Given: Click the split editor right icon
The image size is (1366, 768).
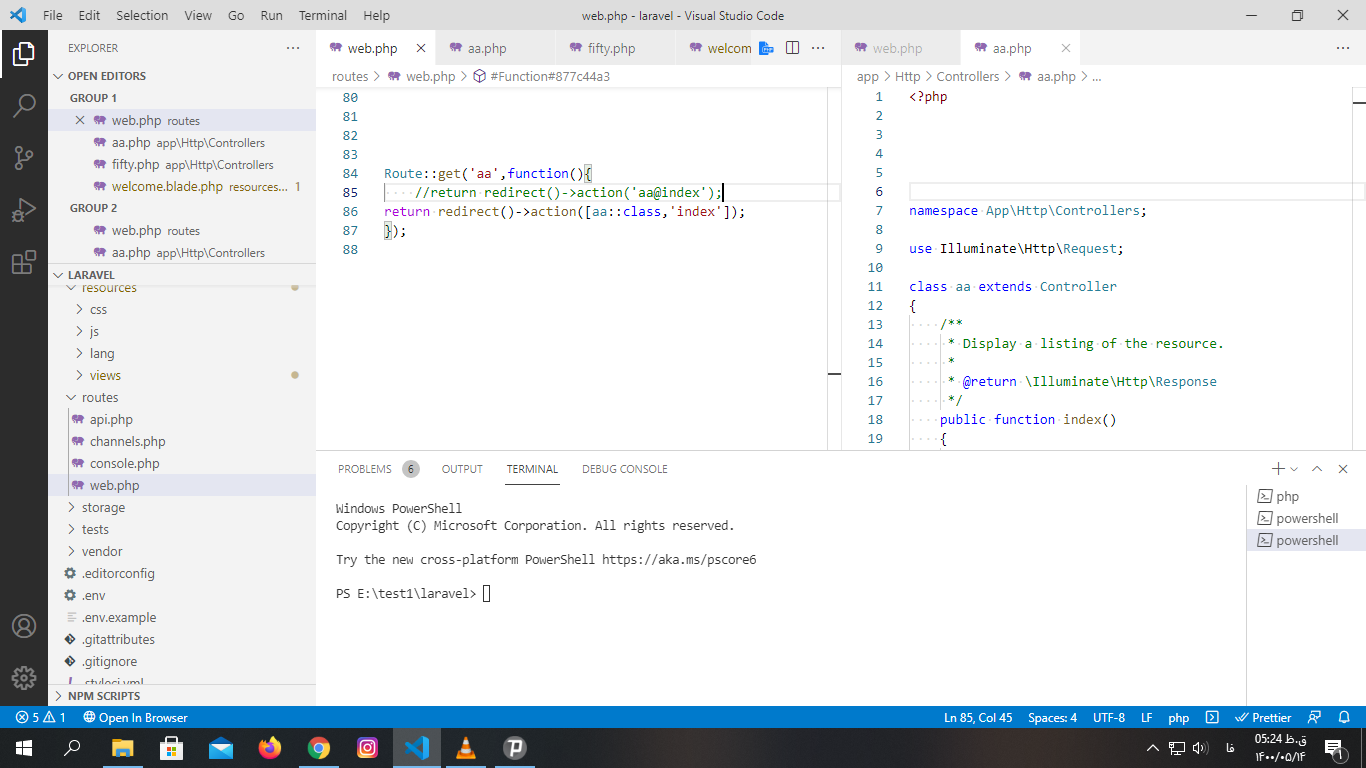Looking at the screenshot, I should (792, 48).
